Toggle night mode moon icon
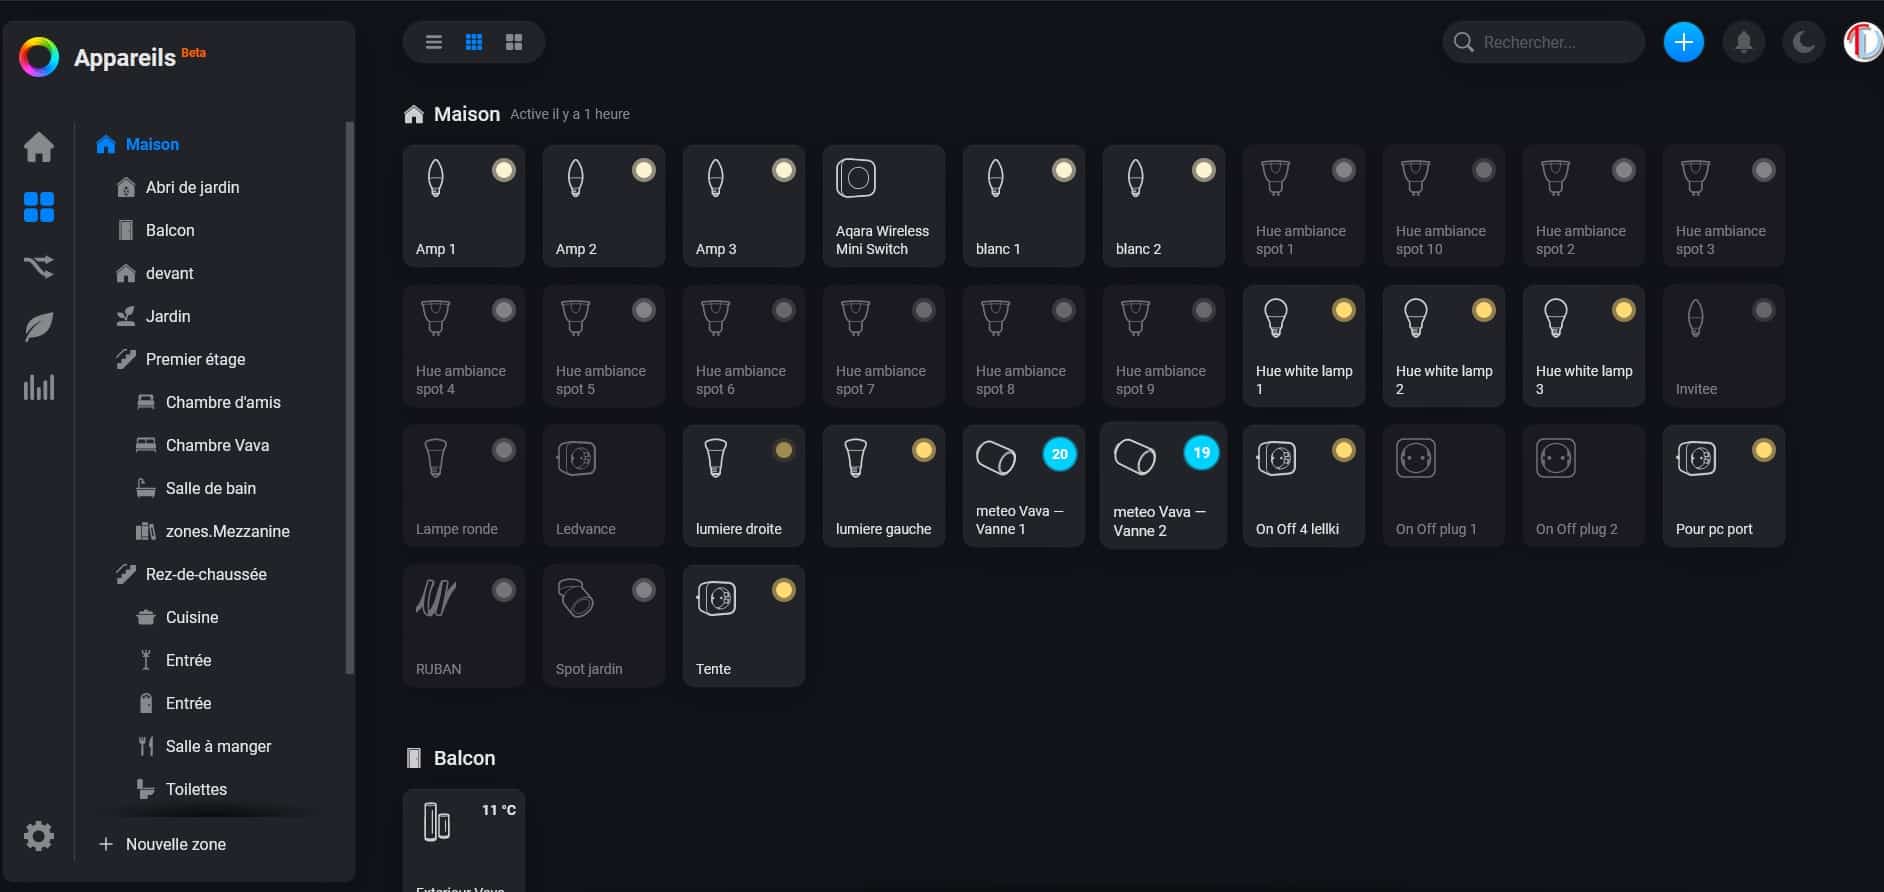The height and width of the screenshot is (892, 1884). (x=1803, y=42)
